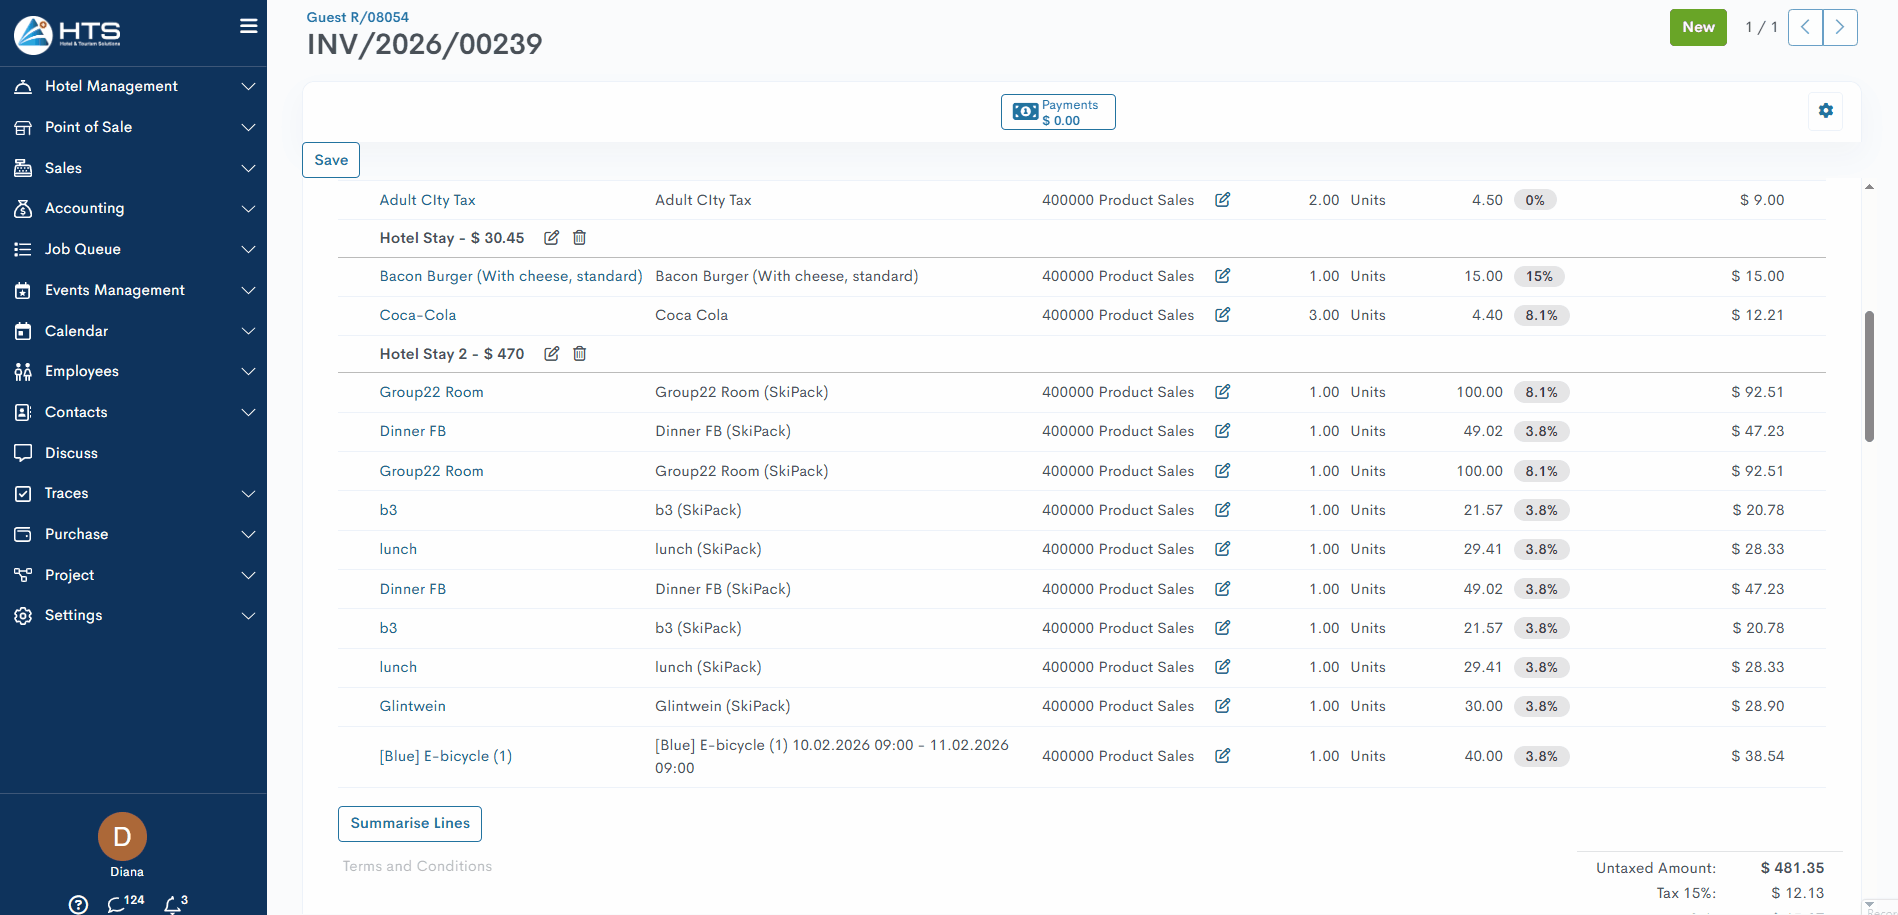This screenshot has height=915, width=1898.
Task: Open chat messages icon showing 124
Action: [x=118, y=904]
